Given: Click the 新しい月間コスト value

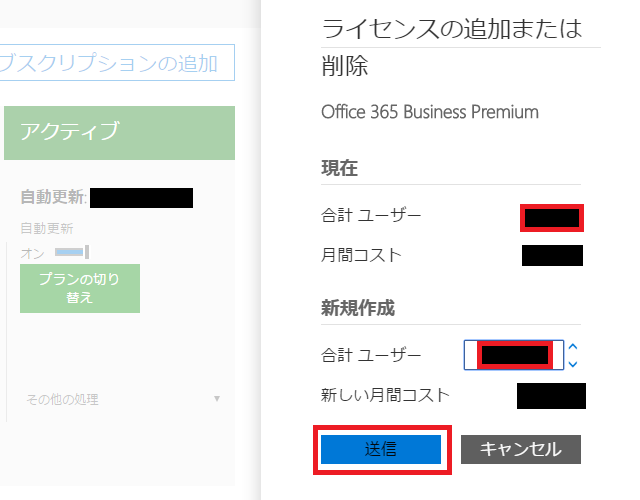Looking at the screenshot, I should coord(551,395).
